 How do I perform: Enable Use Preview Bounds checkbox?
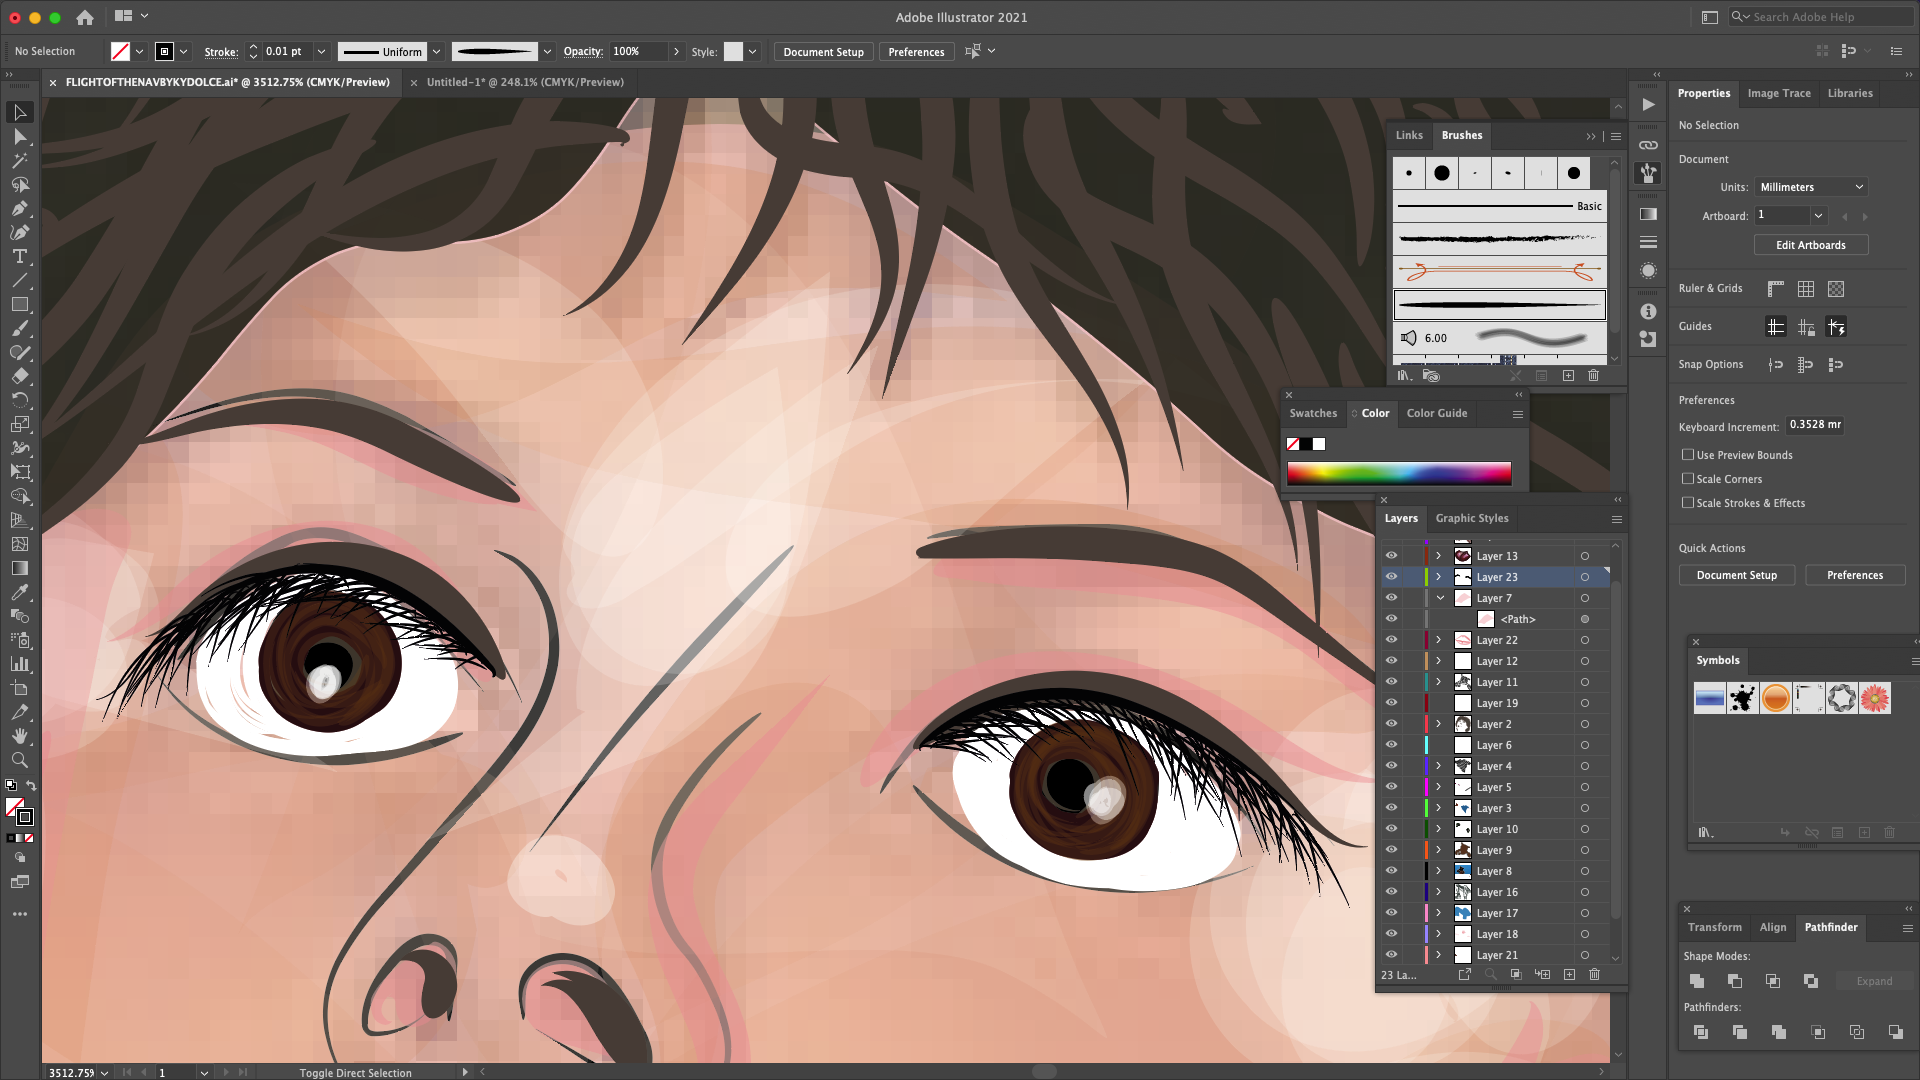(x=1688, y=455)
